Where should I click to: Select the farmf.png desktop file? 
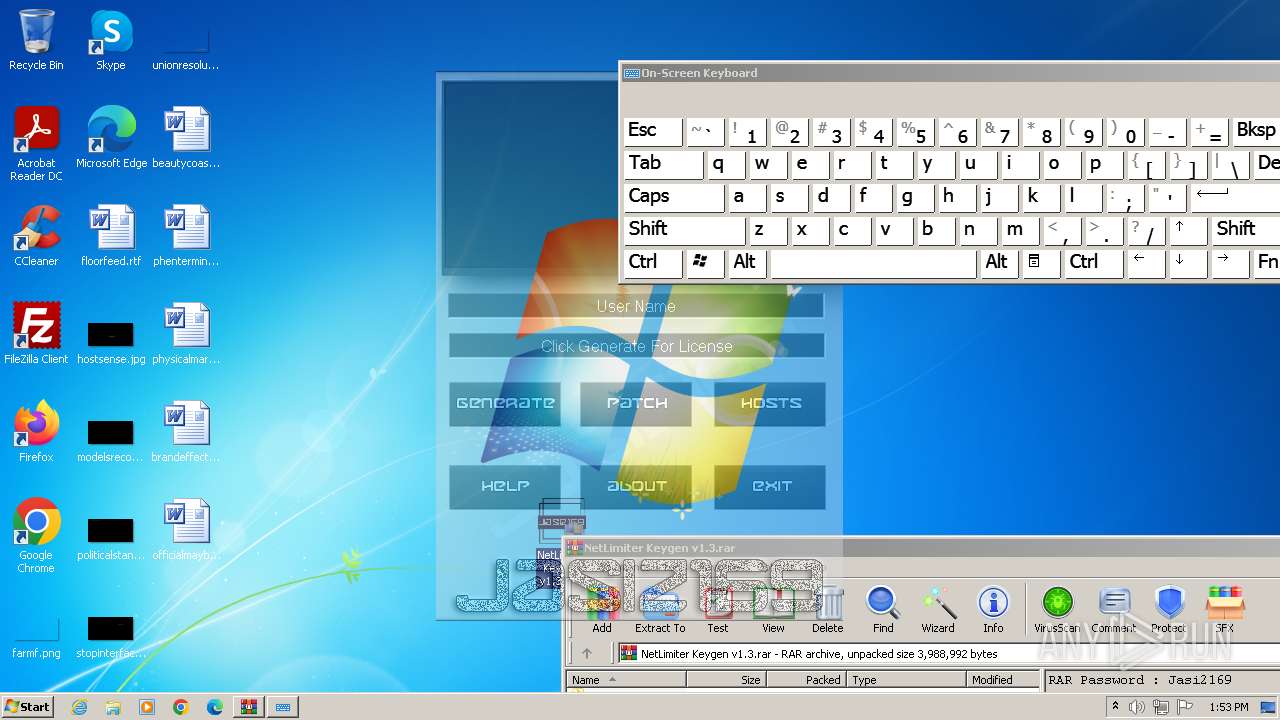click(x=36, y=636)
